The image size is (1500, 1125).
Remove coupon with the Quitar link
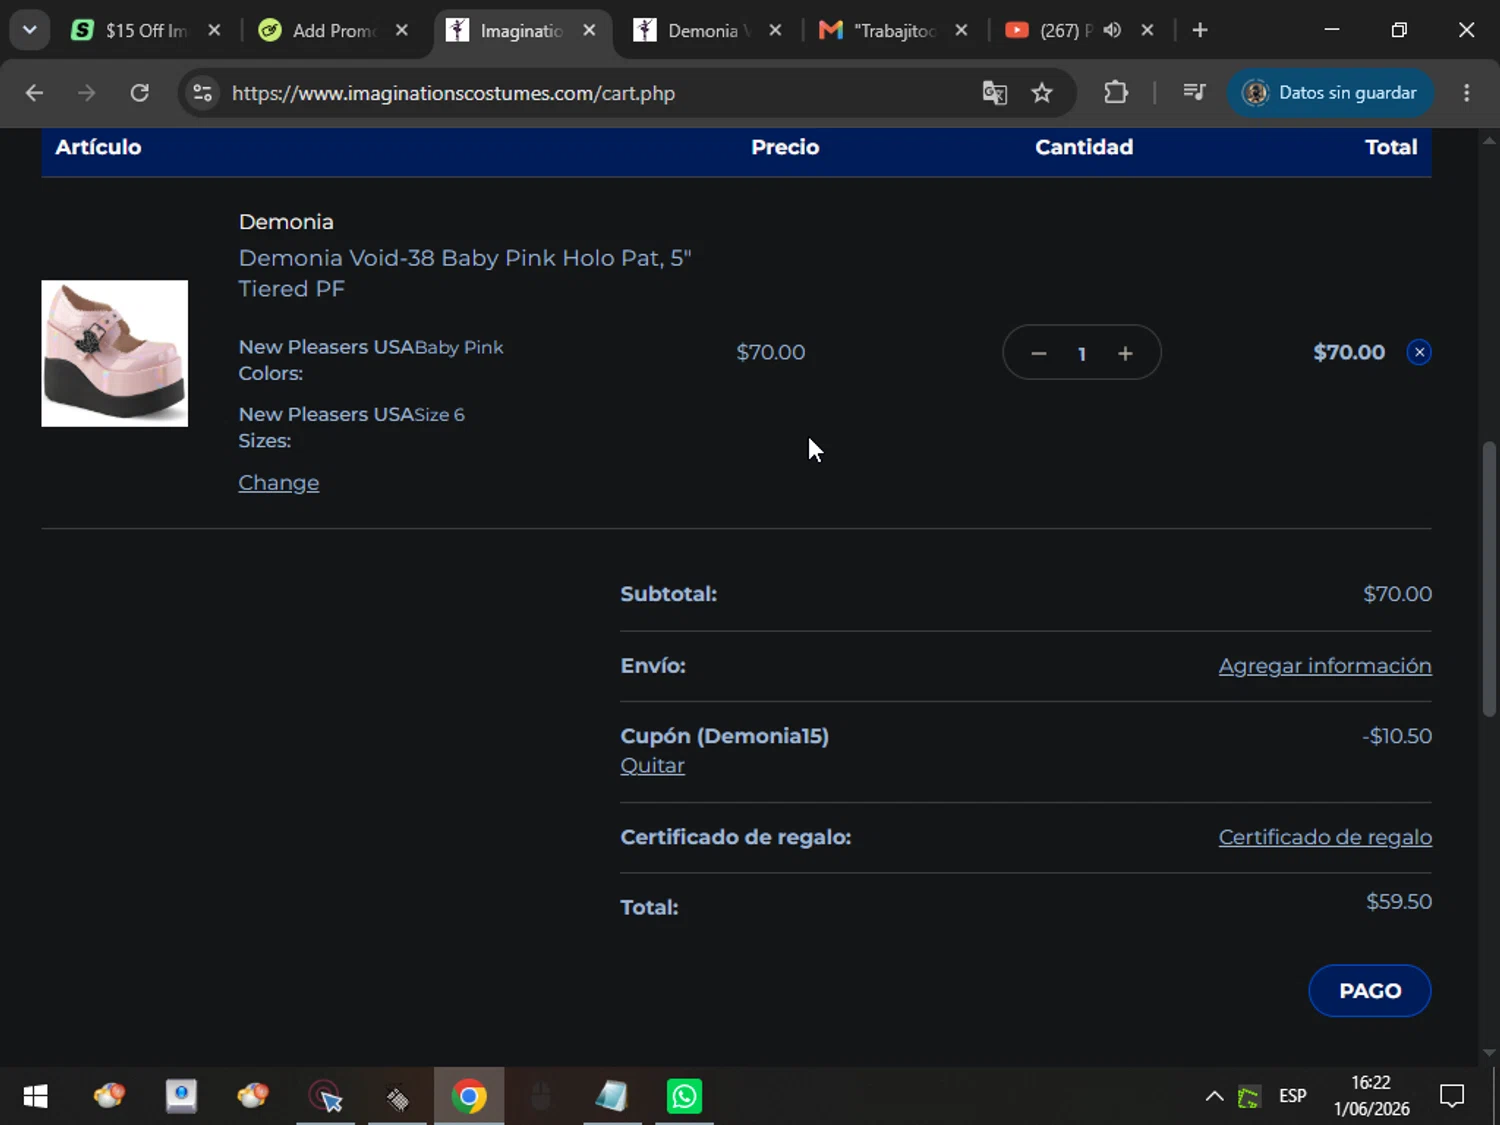pos(652,766)
